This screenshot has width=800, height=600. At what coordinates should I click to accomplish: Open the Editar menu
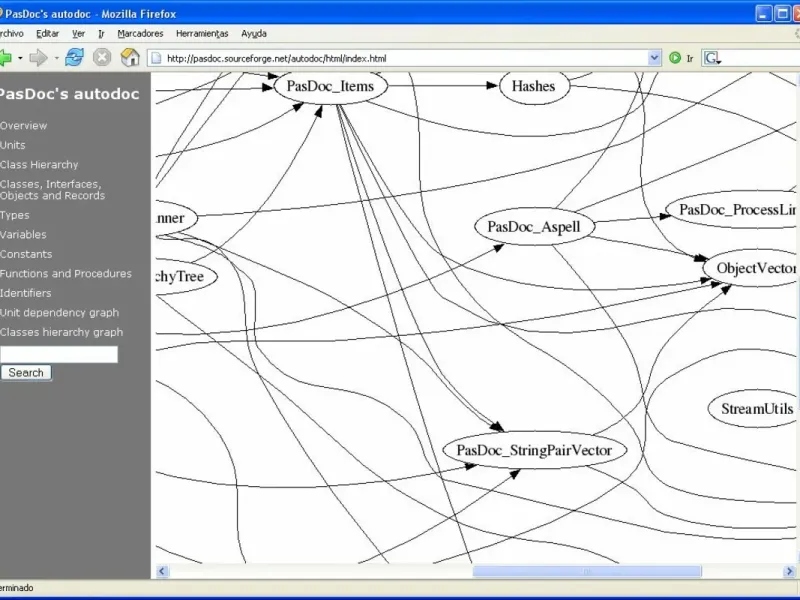click(x=47, y=34)
